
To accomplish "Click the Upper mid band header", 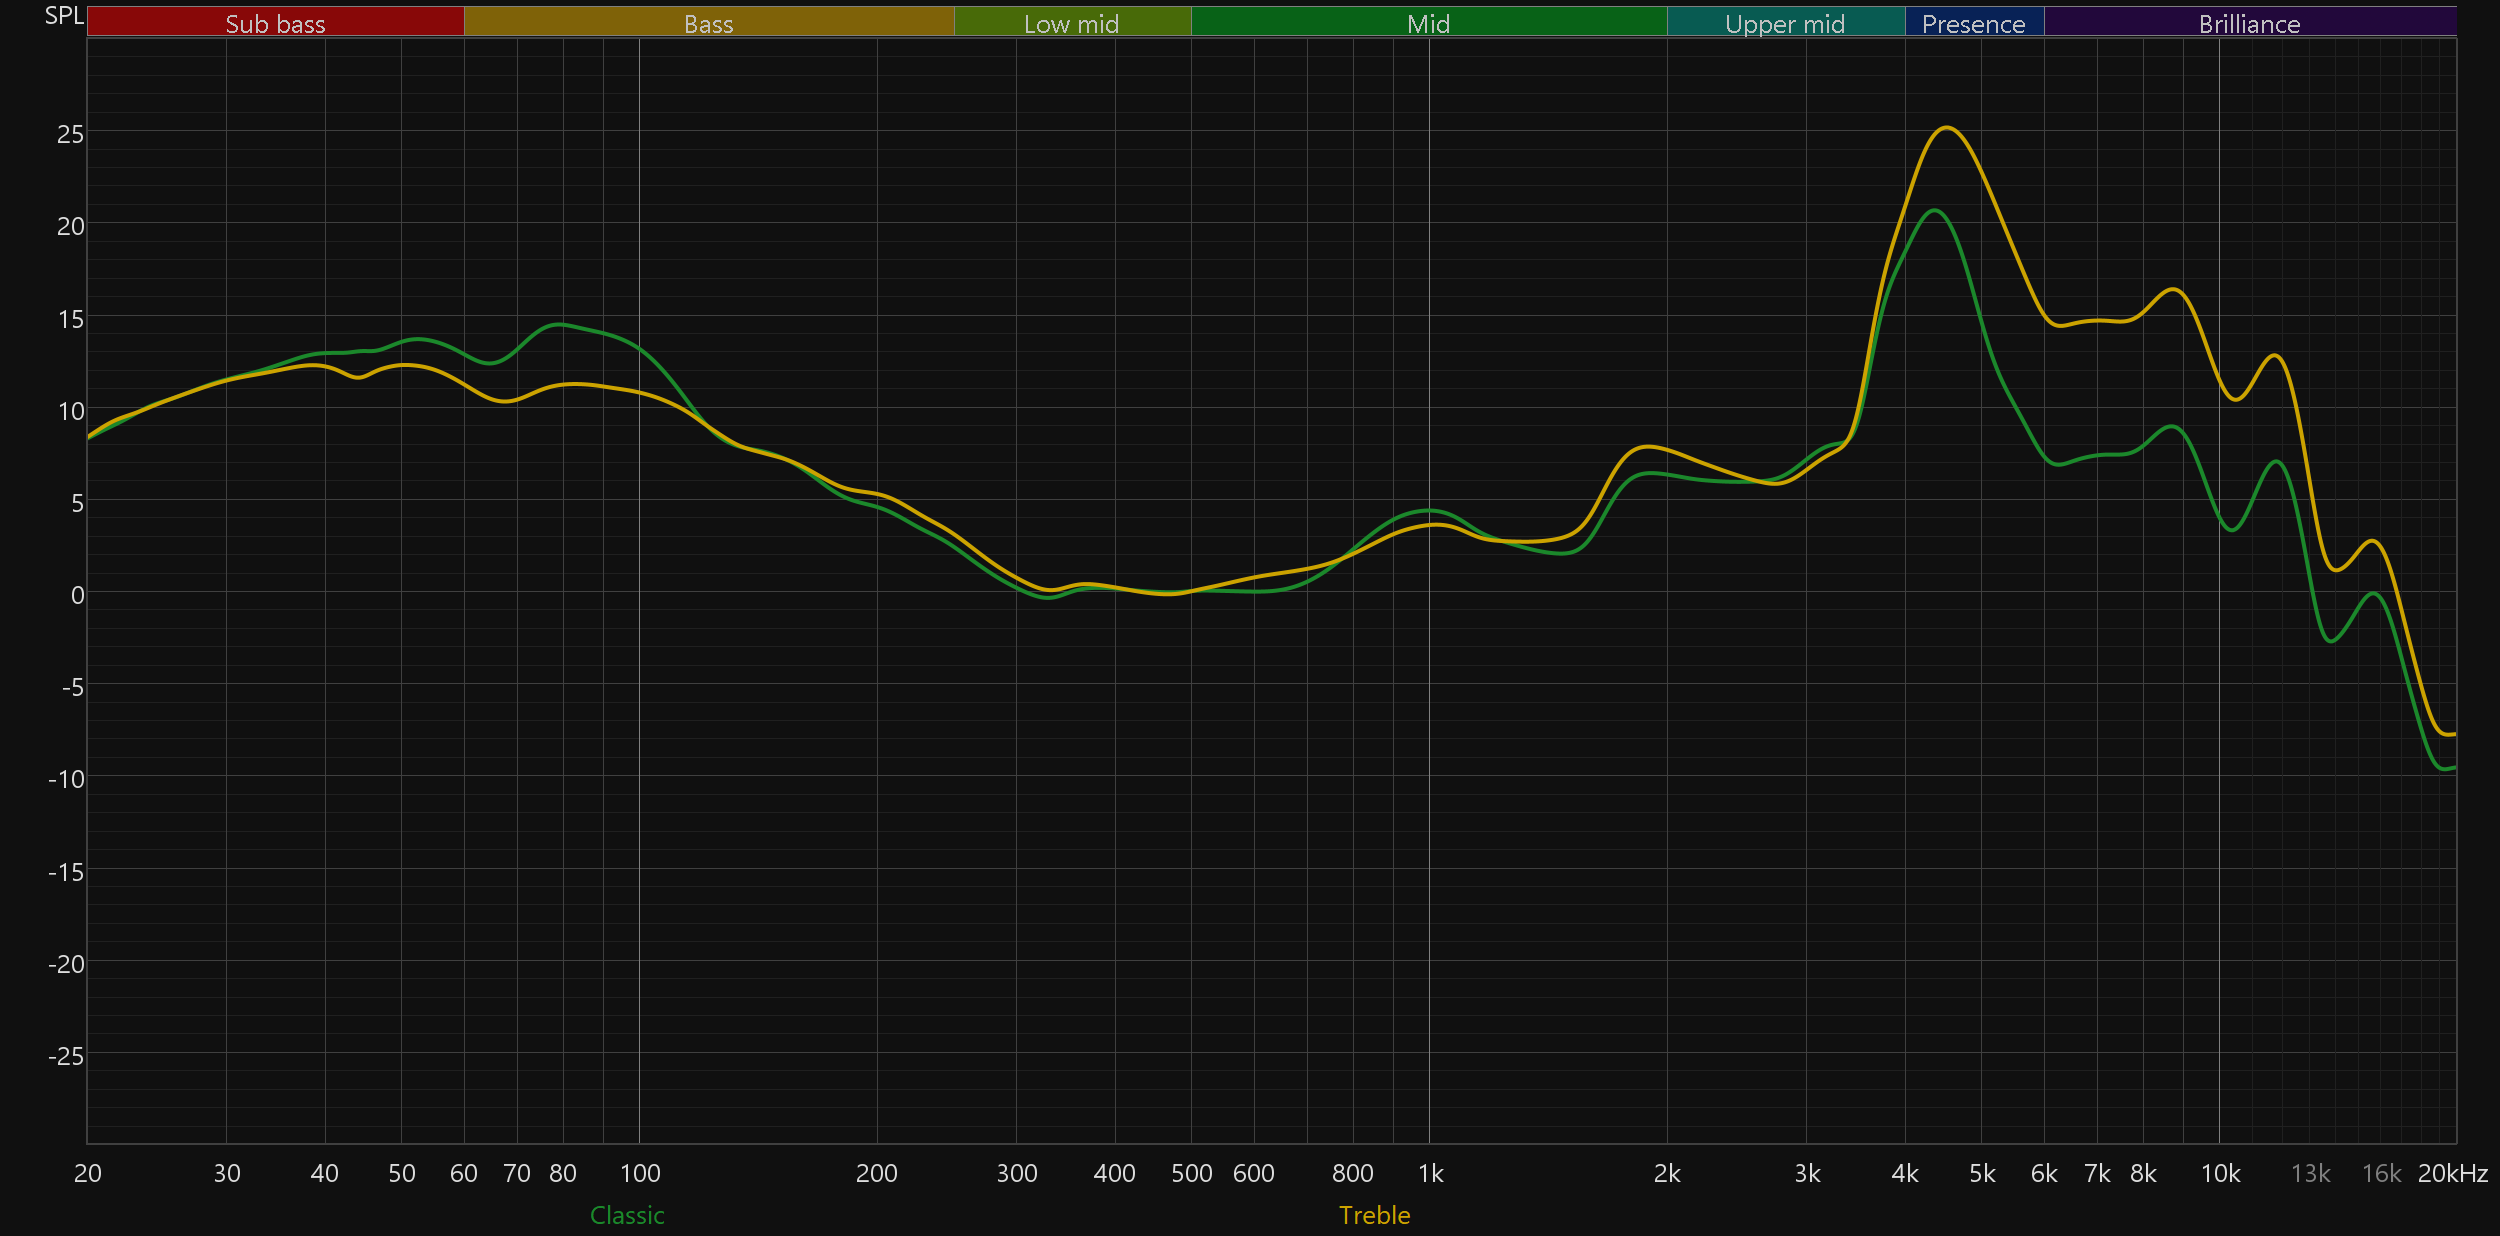I will point(1785,23).
